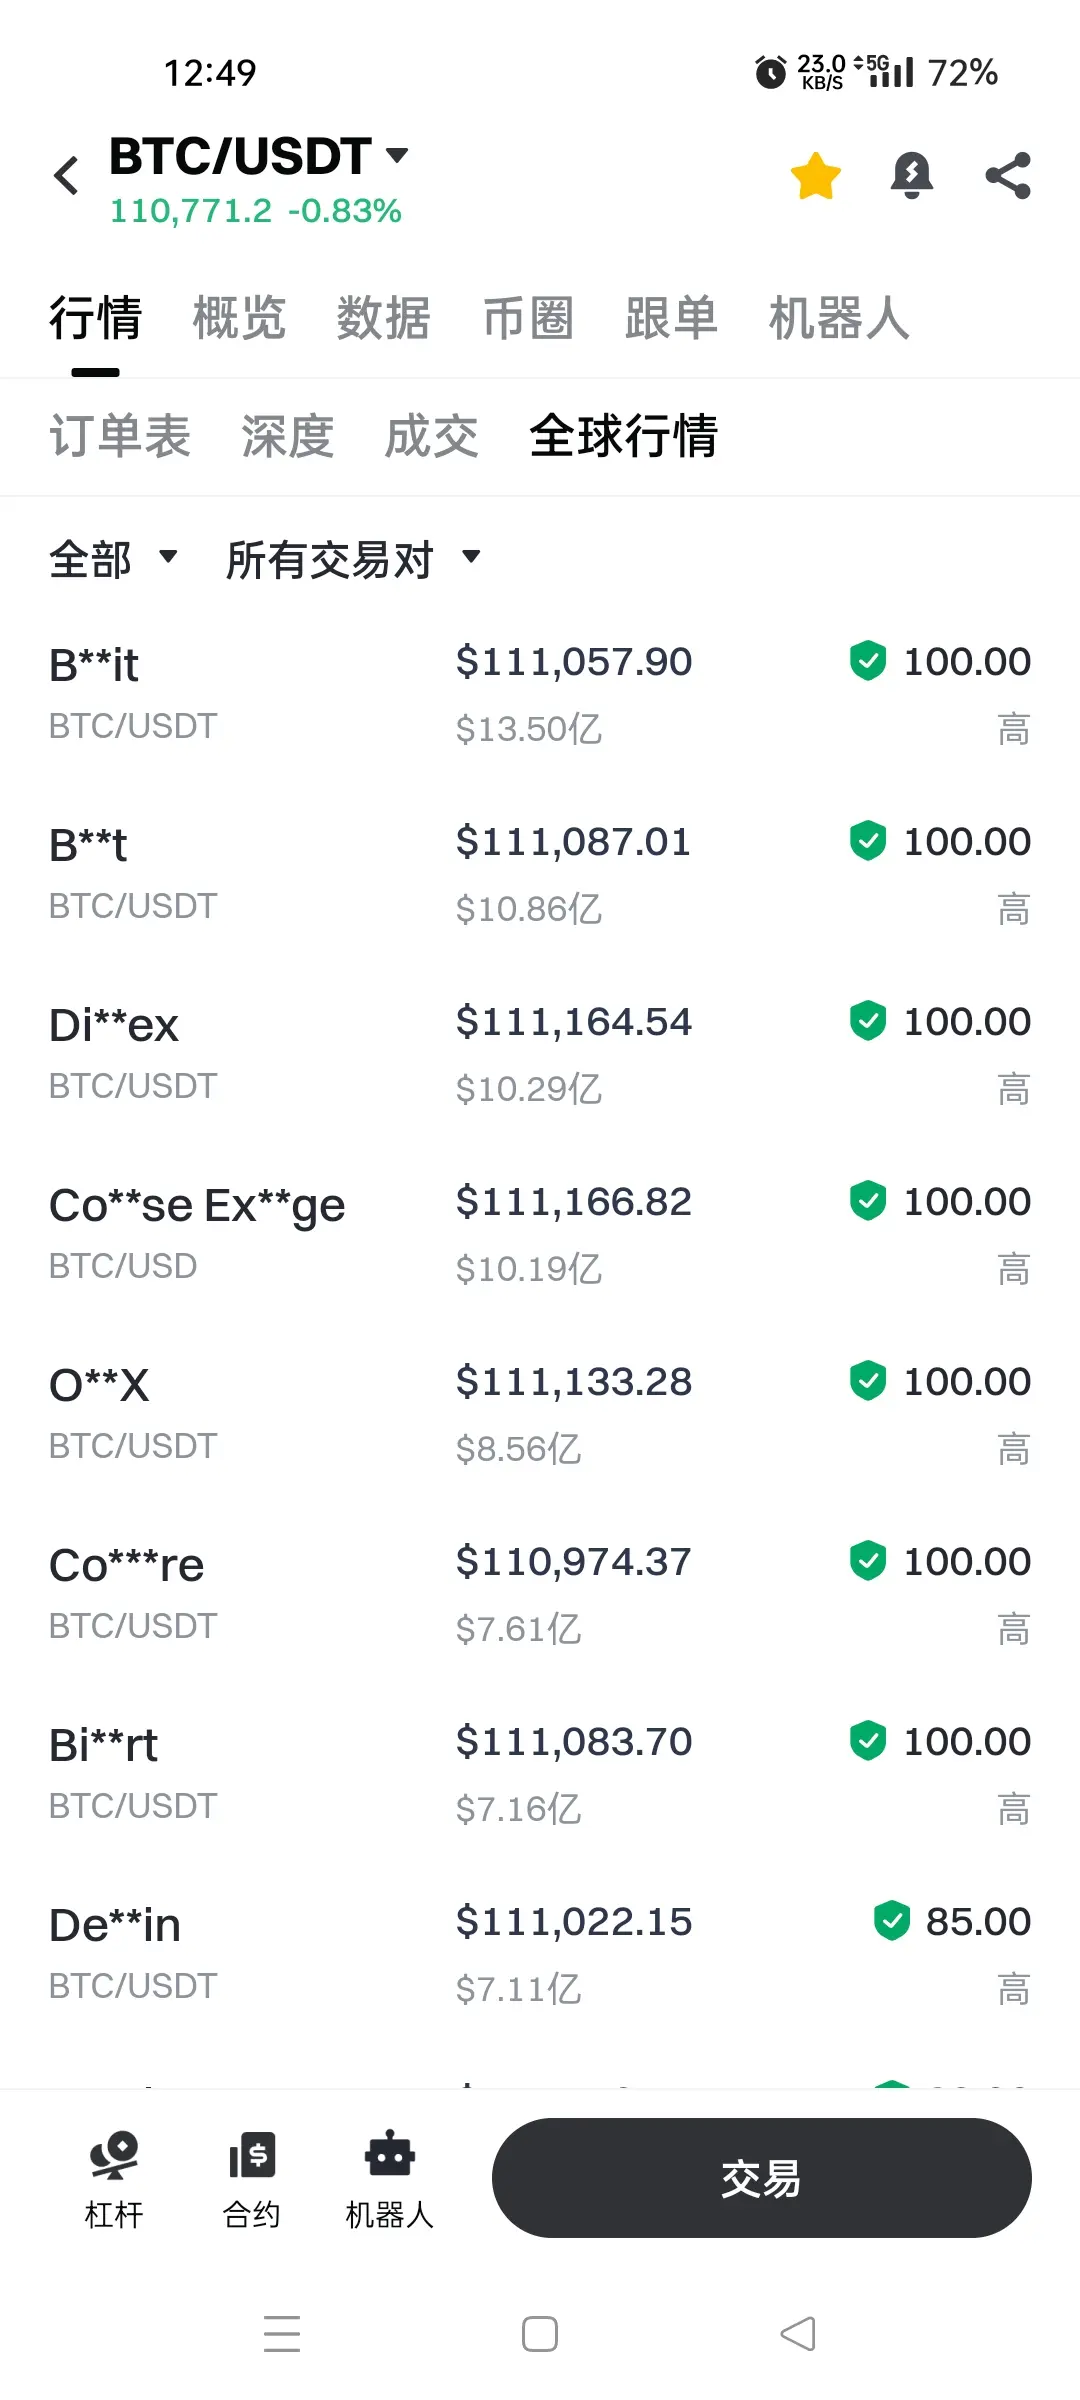
Task: Toggle the yellow favorite star
Action: tap(816, 176)
